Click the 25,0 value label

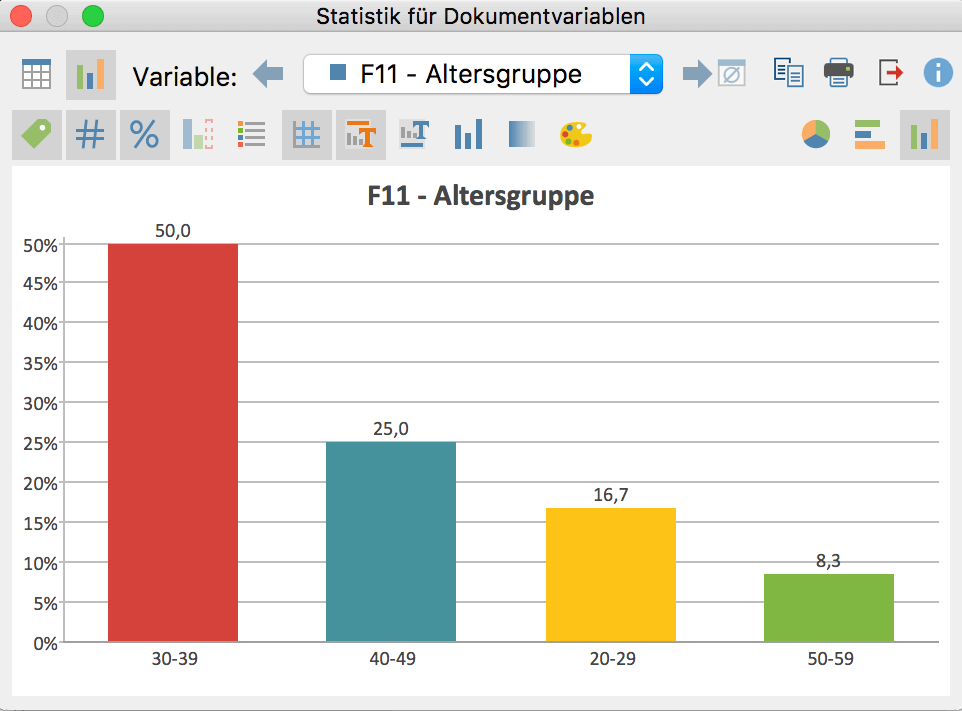tap(391, 429)
